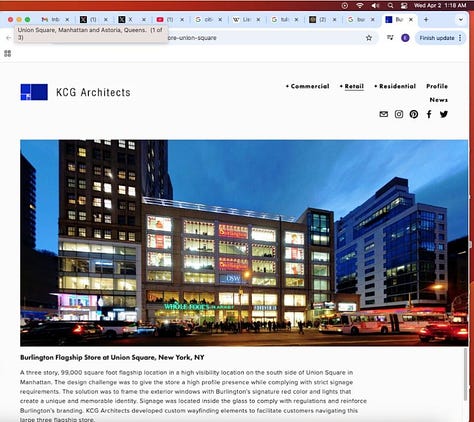
Task: Open the Gmail Inbox tab
Action: tap(51, 20)
